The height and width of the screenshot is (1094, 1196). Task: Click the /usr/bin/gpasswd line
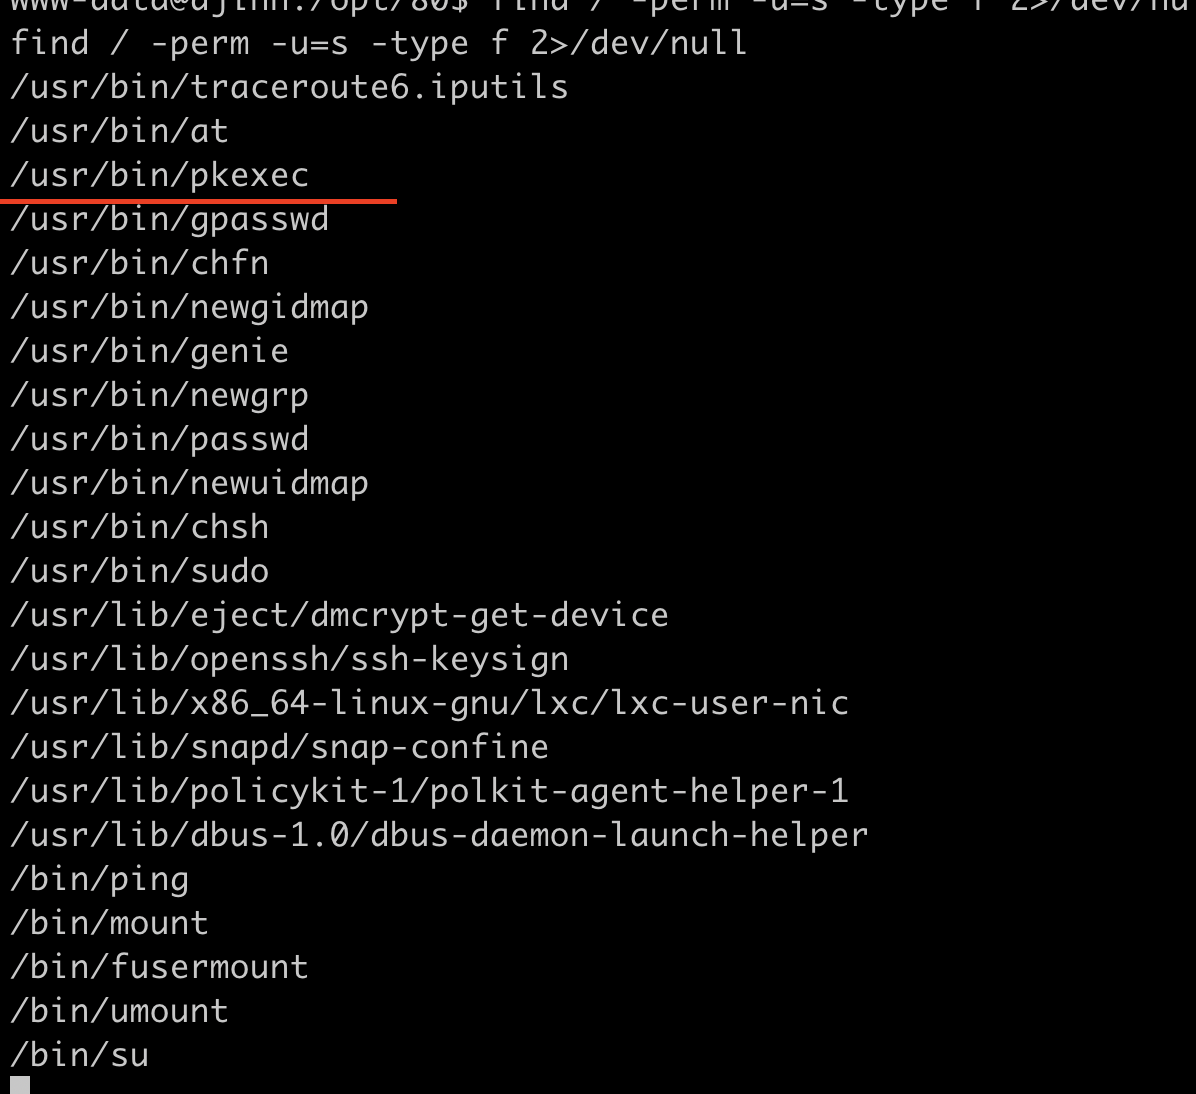click(169, 220)
